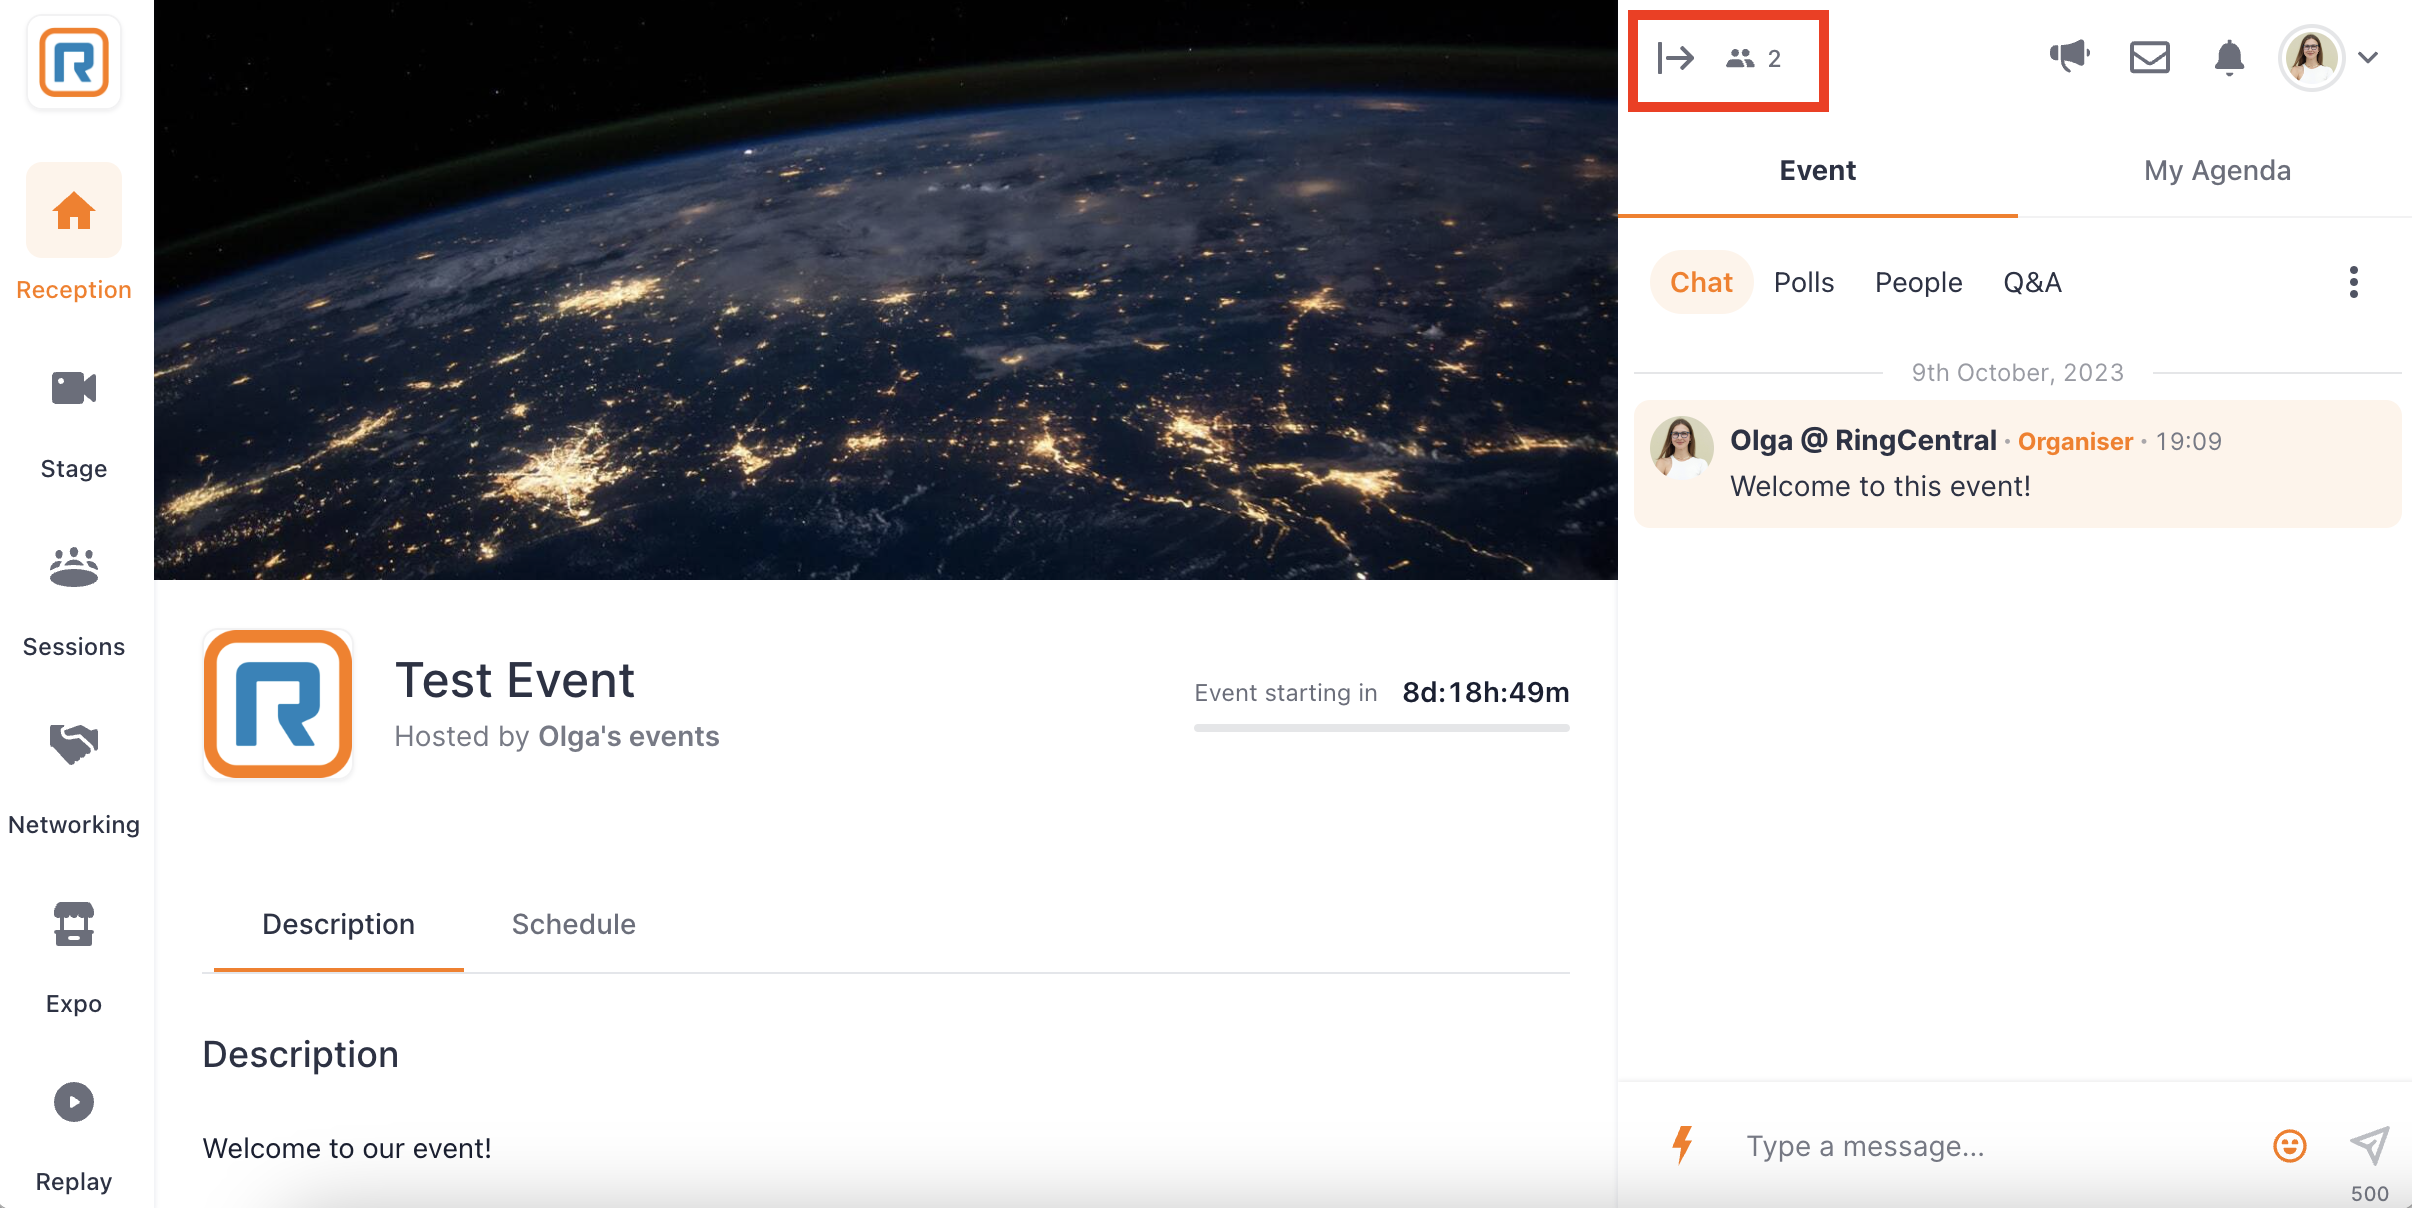
Task: Open the Description tab
Action: click(338, 924)
